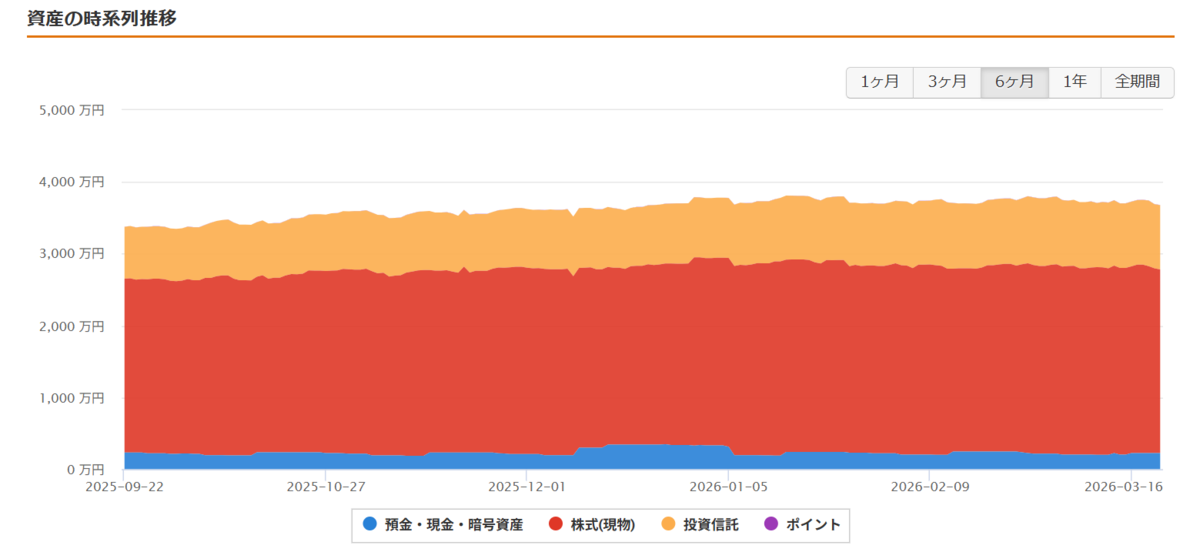Click the 資産の時系列推移 heading

[102, 17]
